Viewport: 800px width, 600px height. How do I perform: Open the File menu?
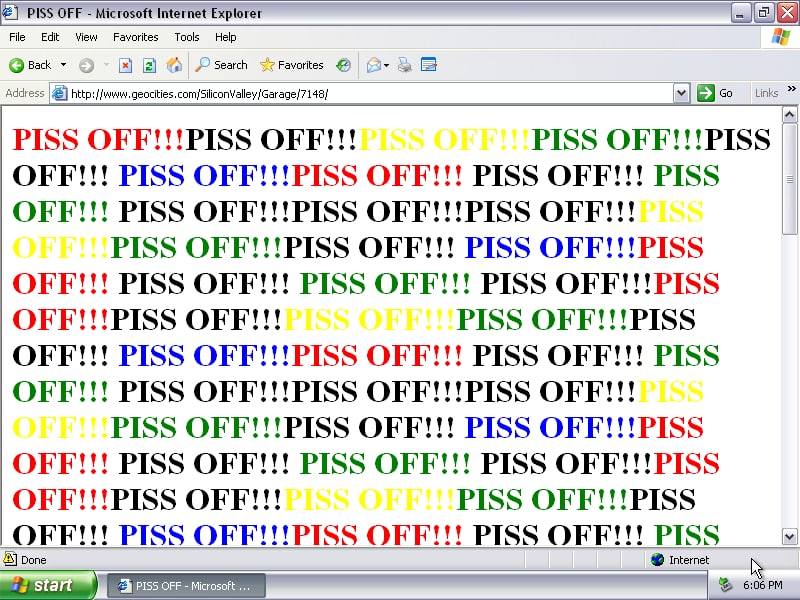[17, 37]
